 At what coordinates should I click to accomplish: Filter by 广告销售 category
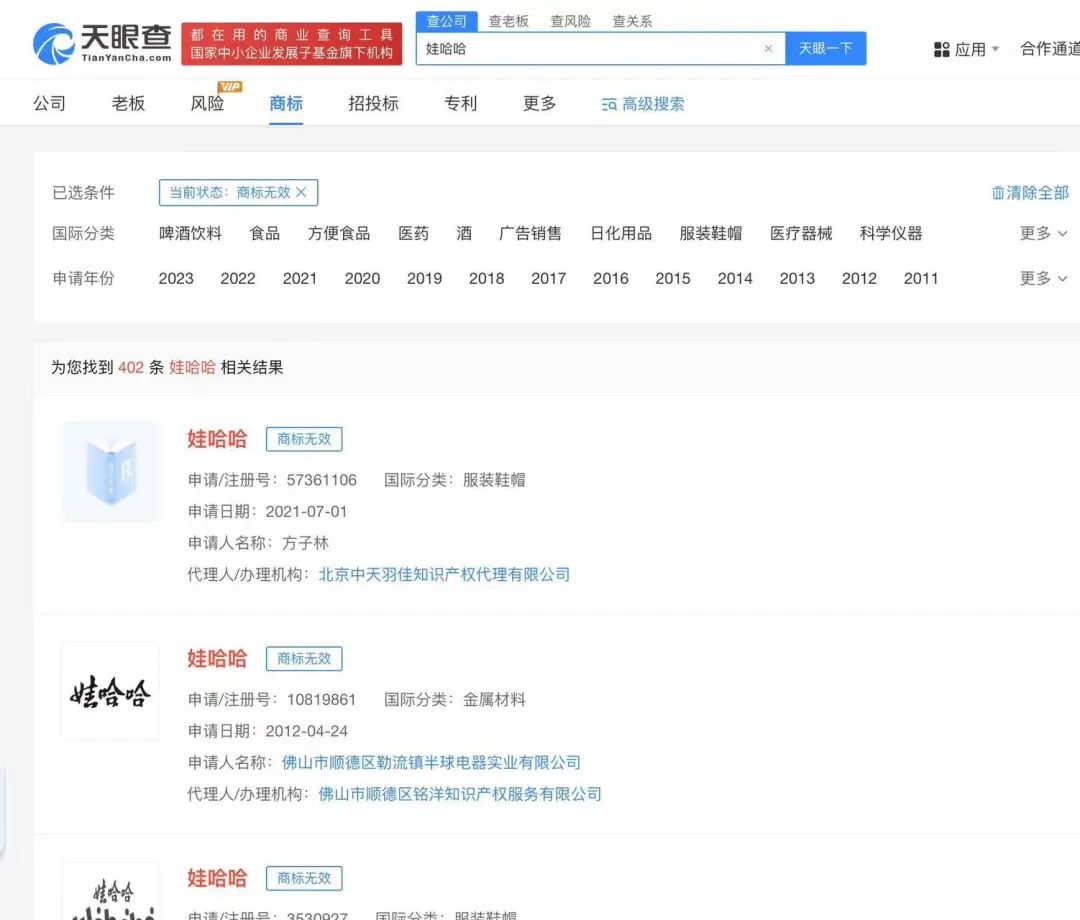click(x=530, y=233)
